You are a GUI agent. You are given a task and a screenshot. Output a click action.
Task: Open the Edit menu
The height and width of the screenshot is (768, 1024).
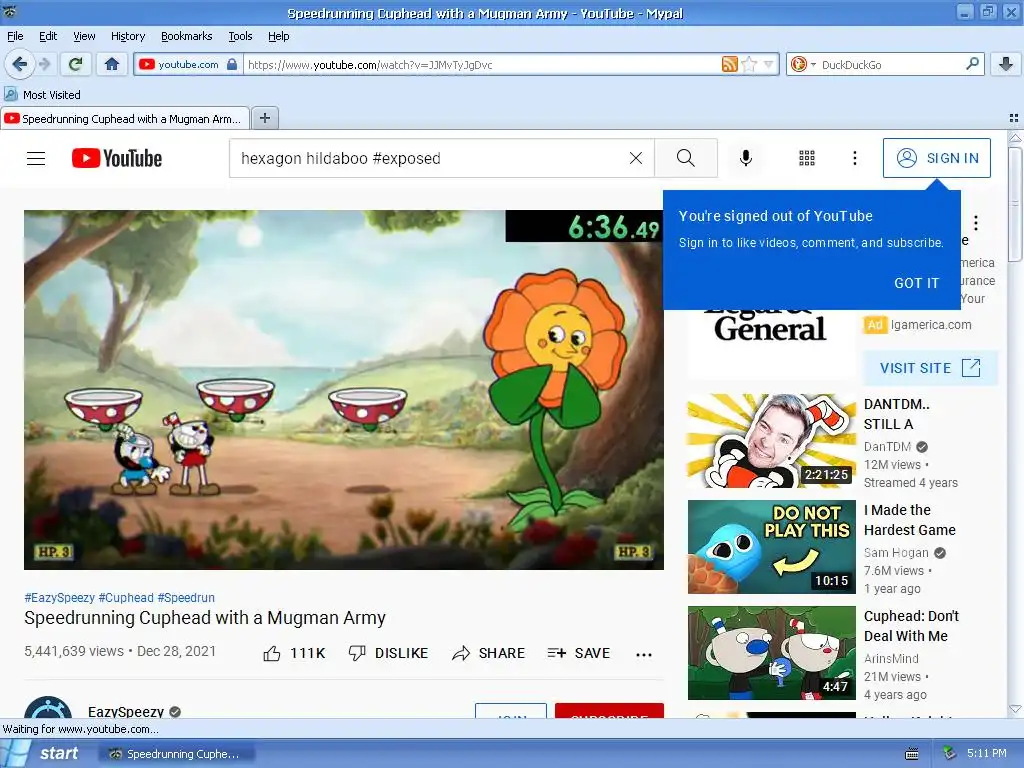pos(48,36)
